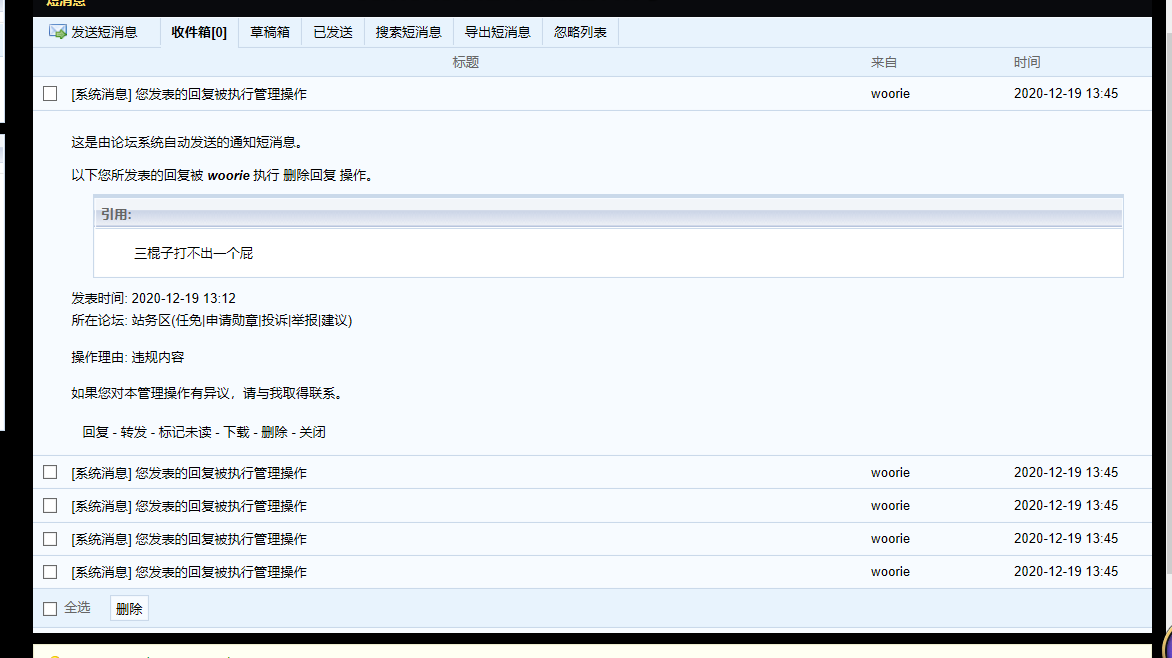Close the opened message via 关闭 link
1172x658 pixels.
pos(312,432)
